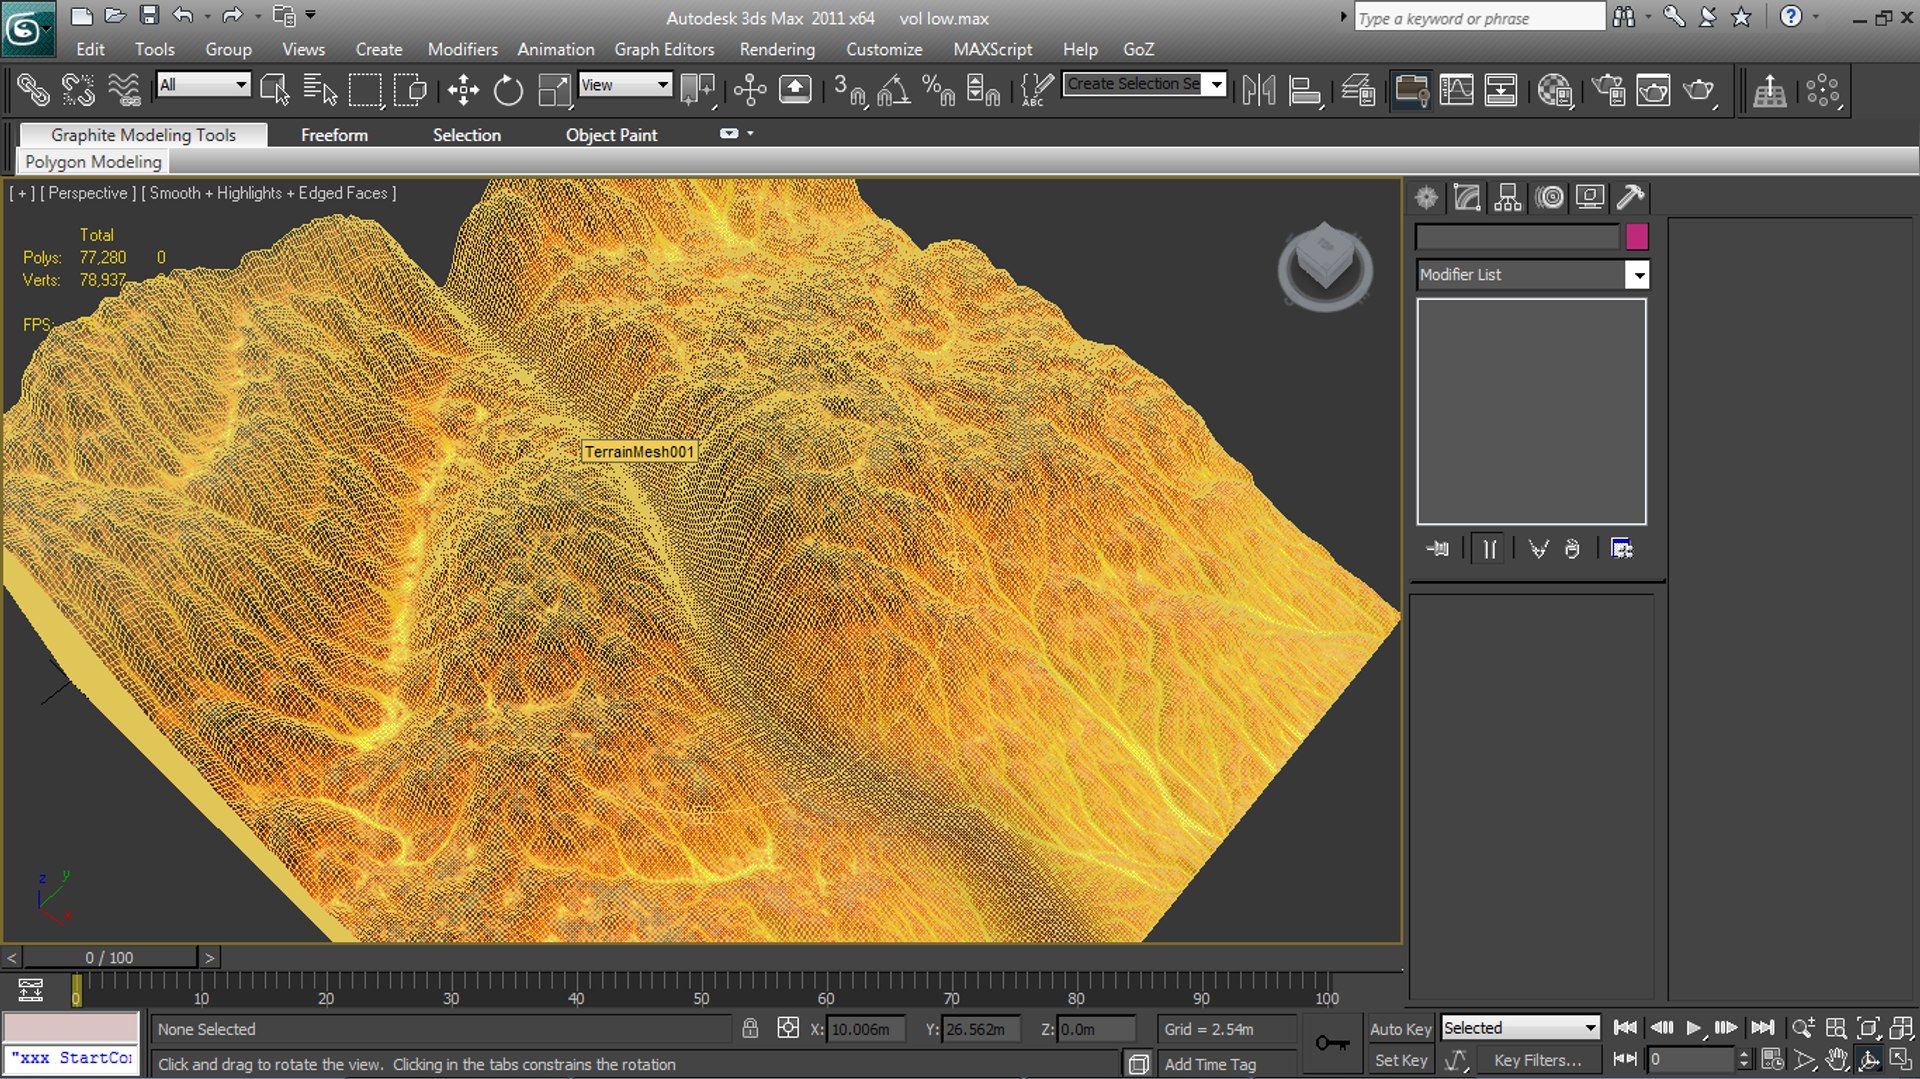1920x1079 pixels.
Task: Open the Material Editor icon
Action: coord(1554,90)
